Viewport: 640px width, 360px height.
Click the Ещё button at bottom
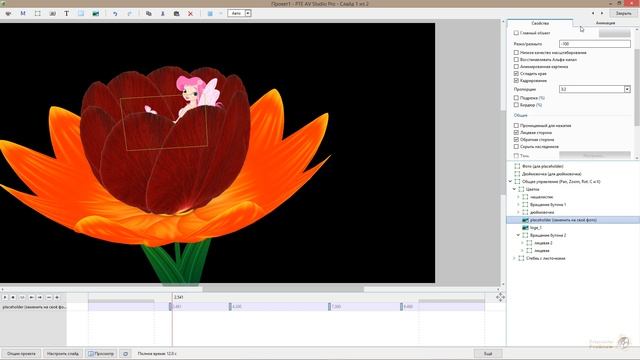click(x=488, y=354)
